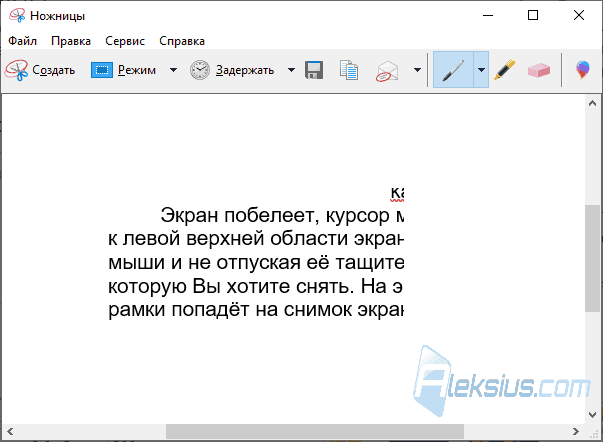Click the horizontal scrollbar left arrow
Viewport: 603px width, 442px height.
click(10, 431)
